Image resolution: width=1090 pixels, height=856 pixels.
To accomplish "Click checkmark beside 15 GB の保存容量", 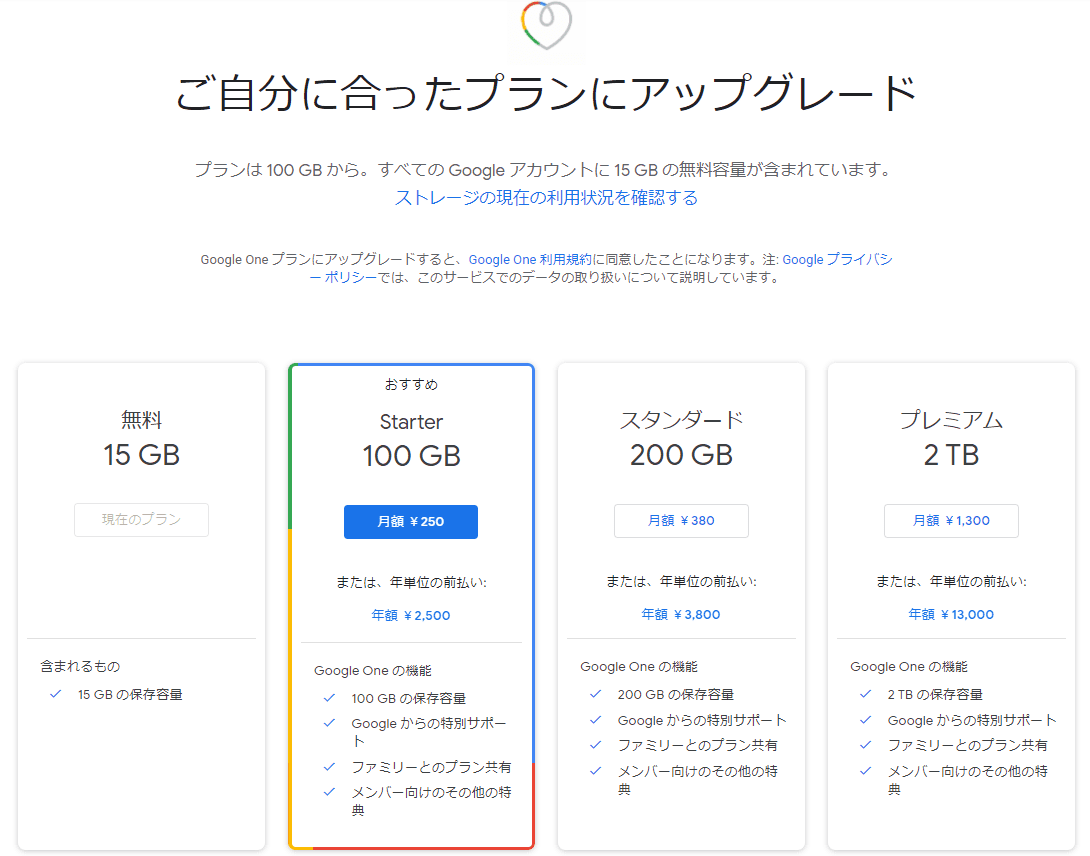I will (56, 694).
